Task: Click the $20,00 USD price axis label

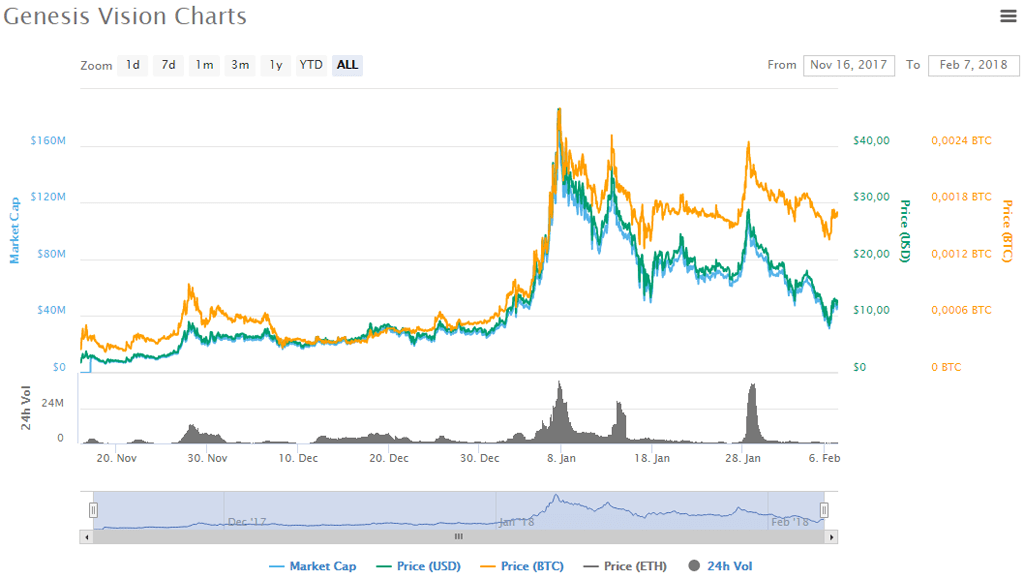Action: (871, 253)
